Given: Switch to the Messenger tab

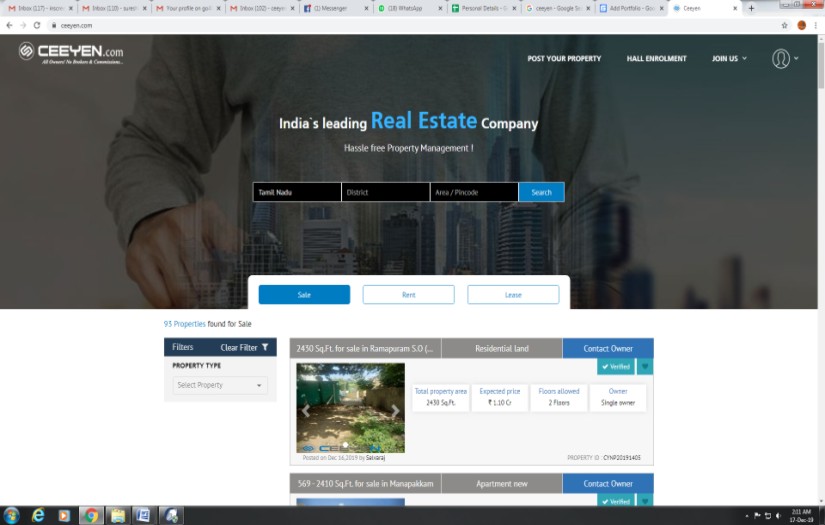Looking at the screenshot, I should [x=335, y=8].
